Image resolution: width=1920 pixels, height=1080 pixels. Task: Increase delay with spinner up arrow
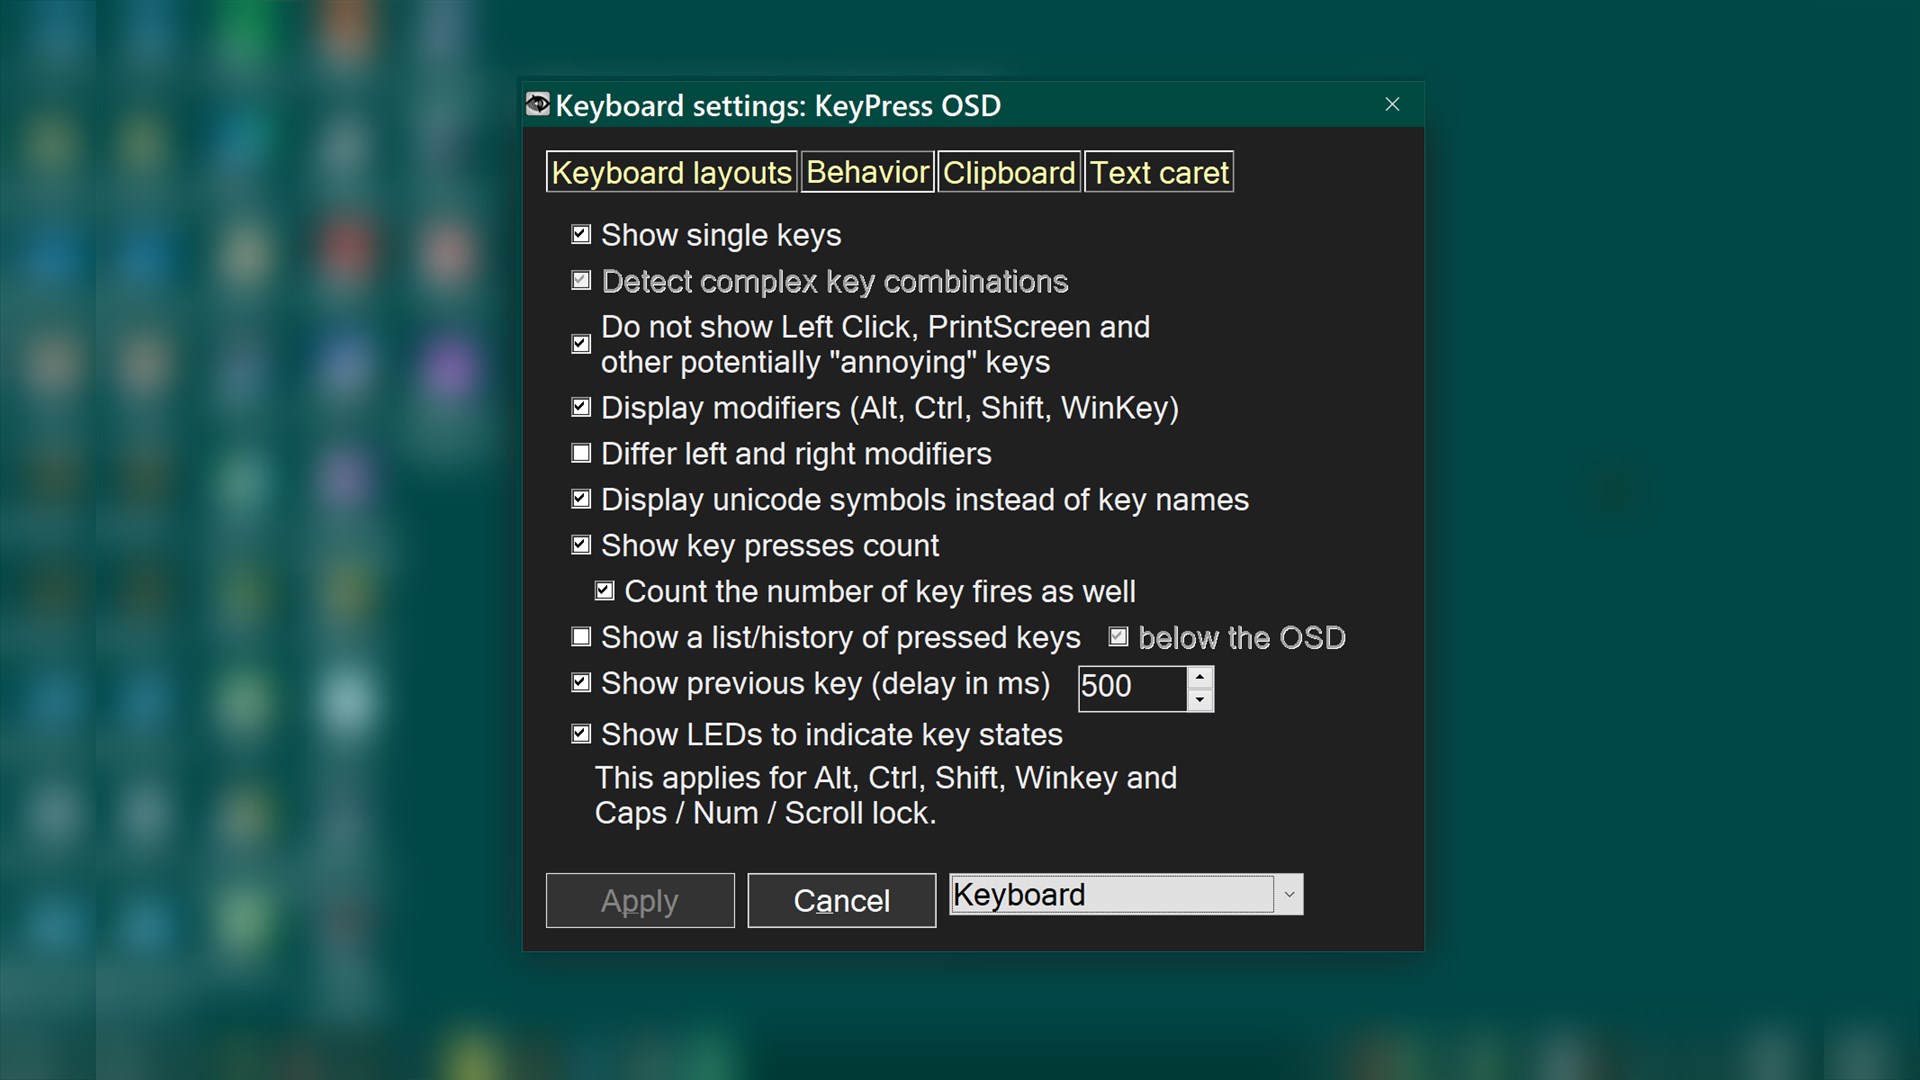coord(1200,677)
